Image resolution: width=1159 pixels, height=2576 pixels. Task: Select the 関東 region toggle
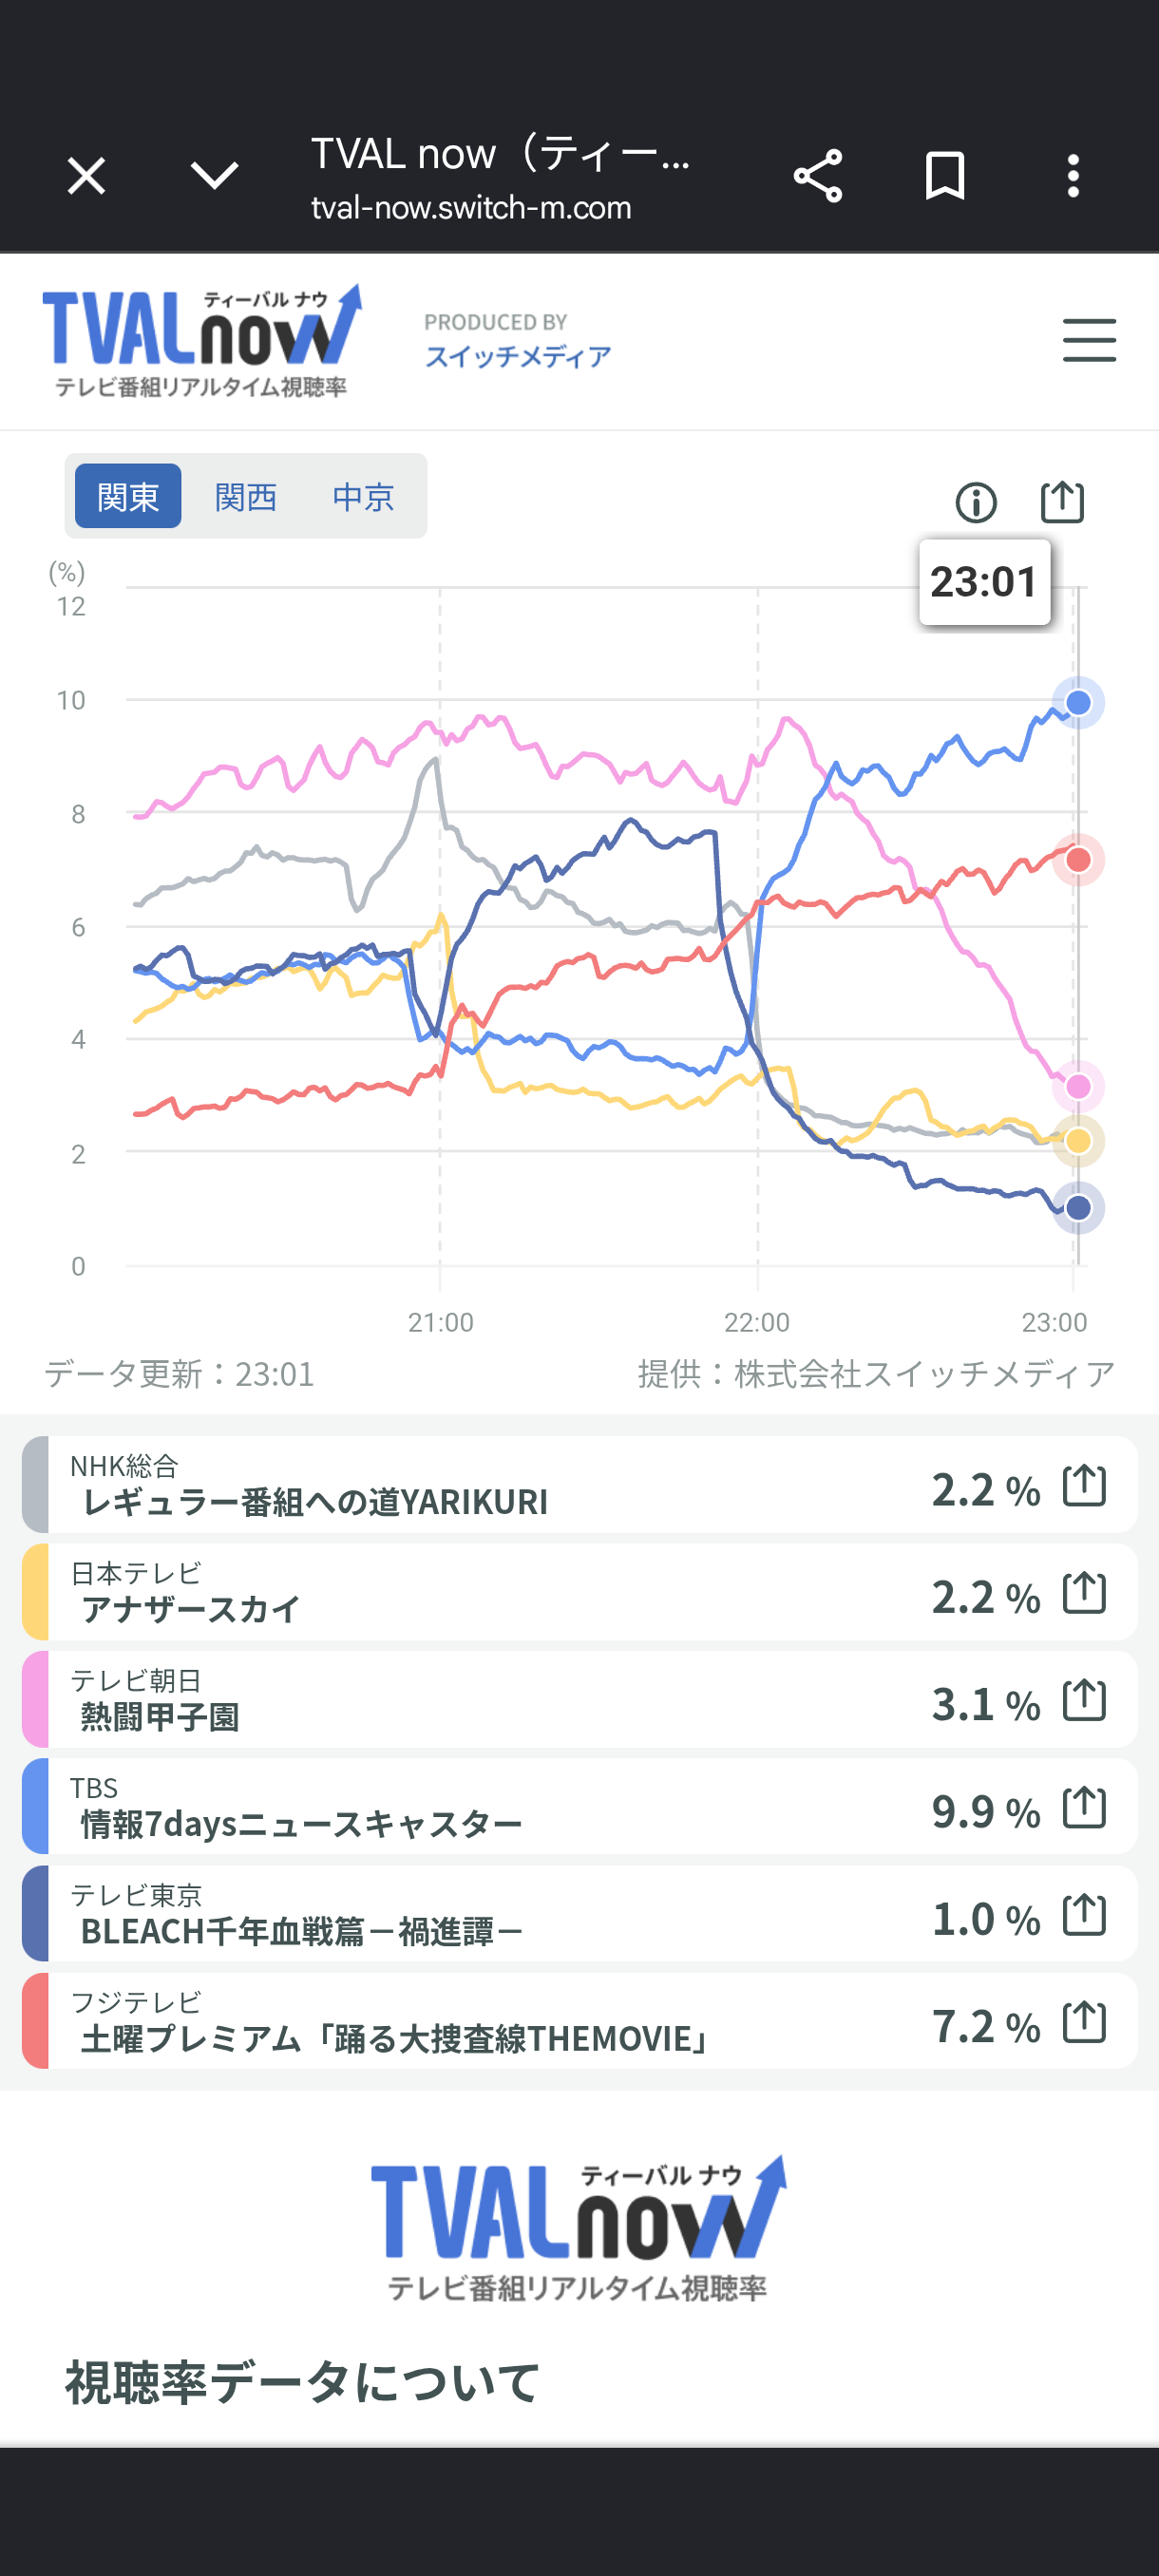pos(128,496)
